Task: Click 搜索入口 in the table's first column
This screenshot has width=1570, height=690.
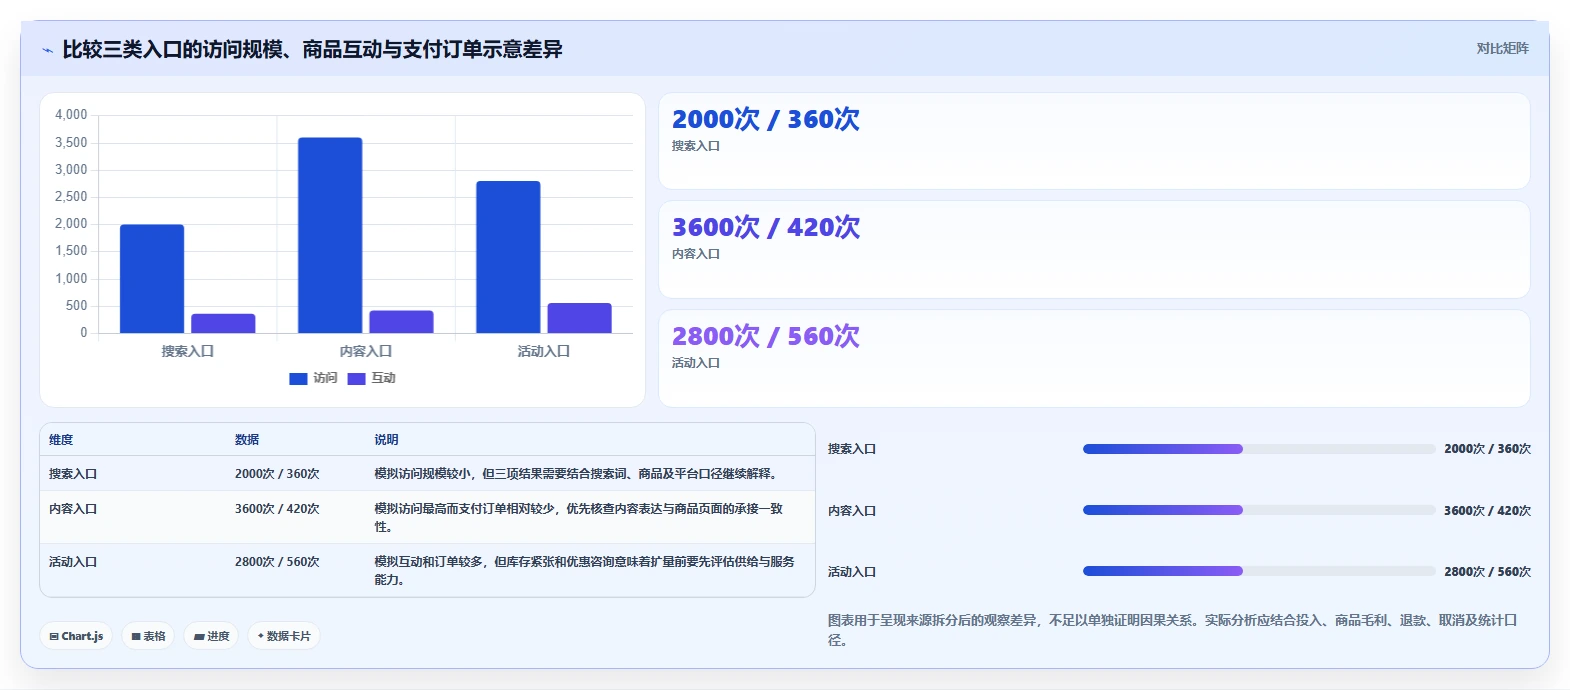Action: [x=73, y=474]
